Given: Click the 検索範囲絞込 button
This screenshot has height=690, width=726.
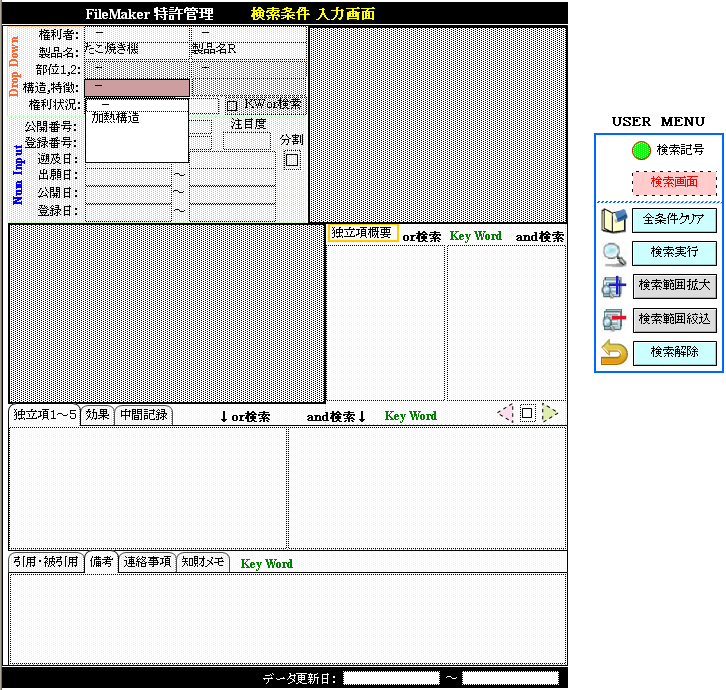Looking at the screenshot, I should 674,320.
